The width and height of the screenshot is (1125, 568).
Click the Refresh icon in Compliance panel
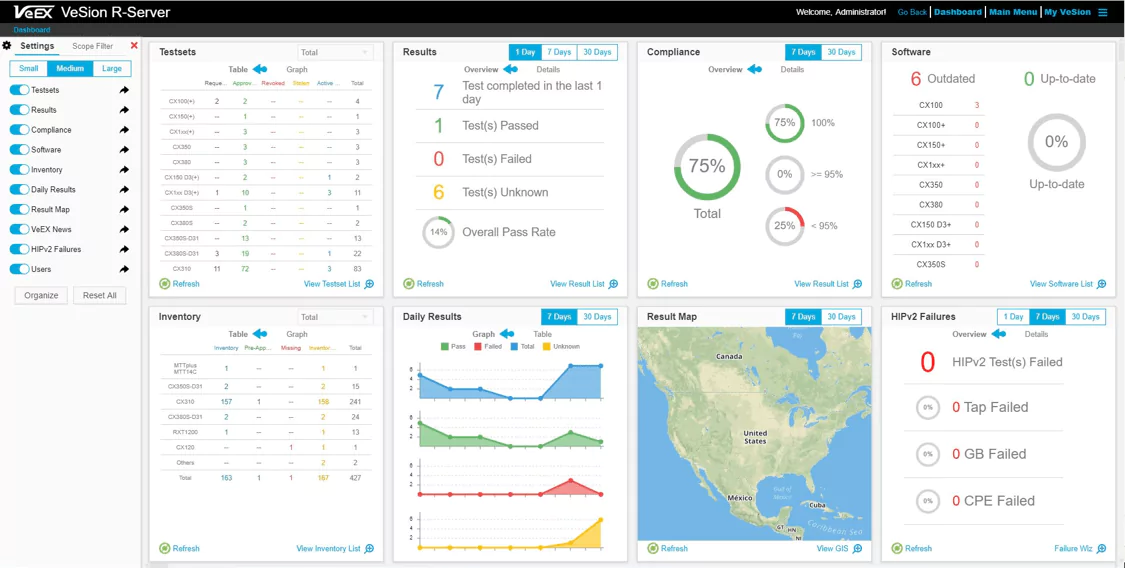click(x=652, y=284)
